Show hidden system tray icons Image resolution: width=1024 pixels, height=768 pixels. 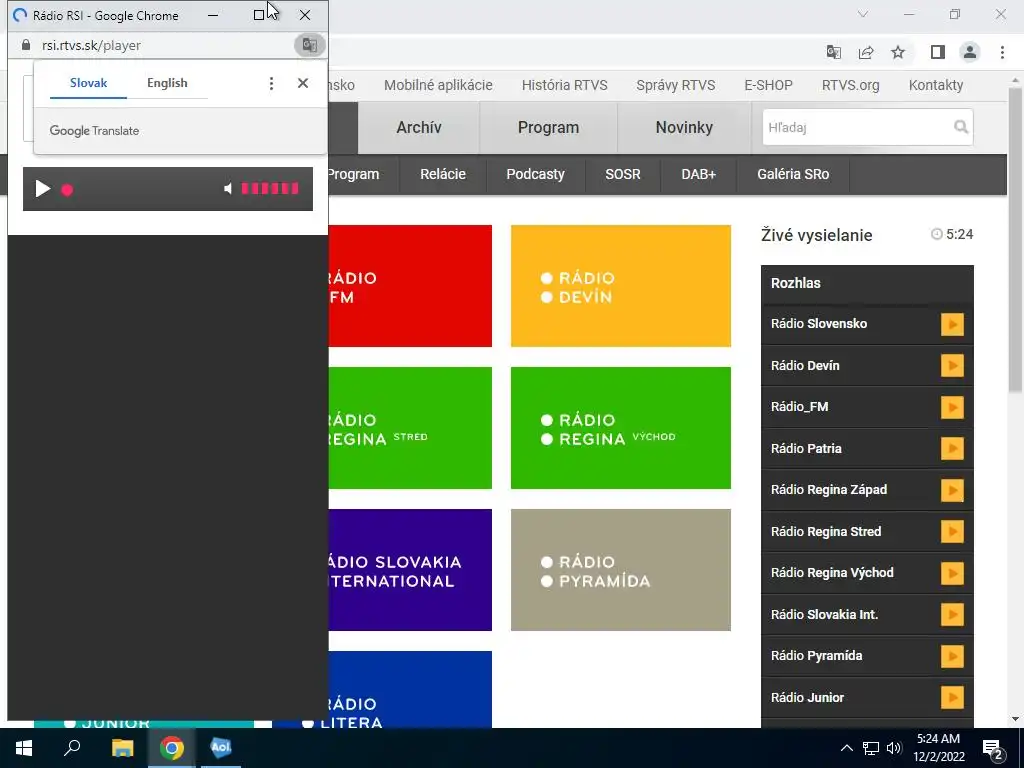(x=846, y=748)
